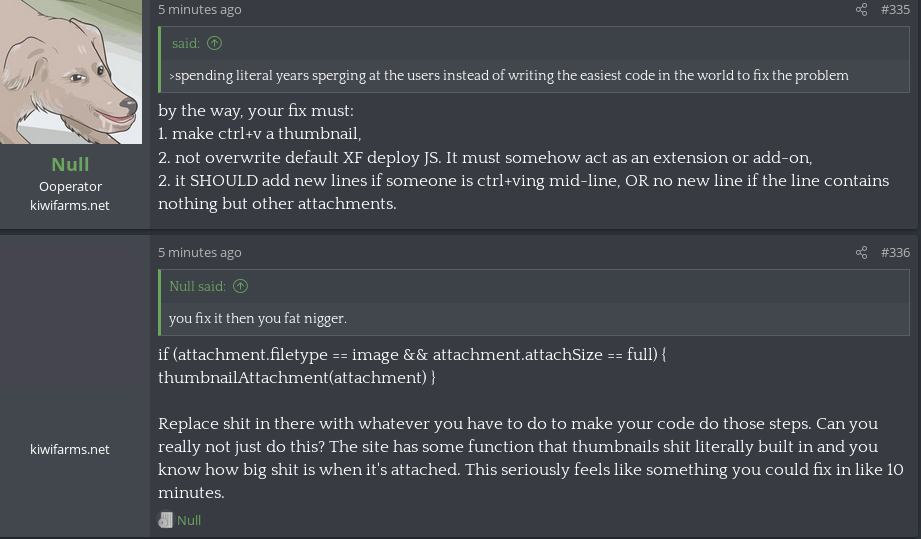
Task: Open the reaction icon beside Null's like
Action: (x=165, y=520)
